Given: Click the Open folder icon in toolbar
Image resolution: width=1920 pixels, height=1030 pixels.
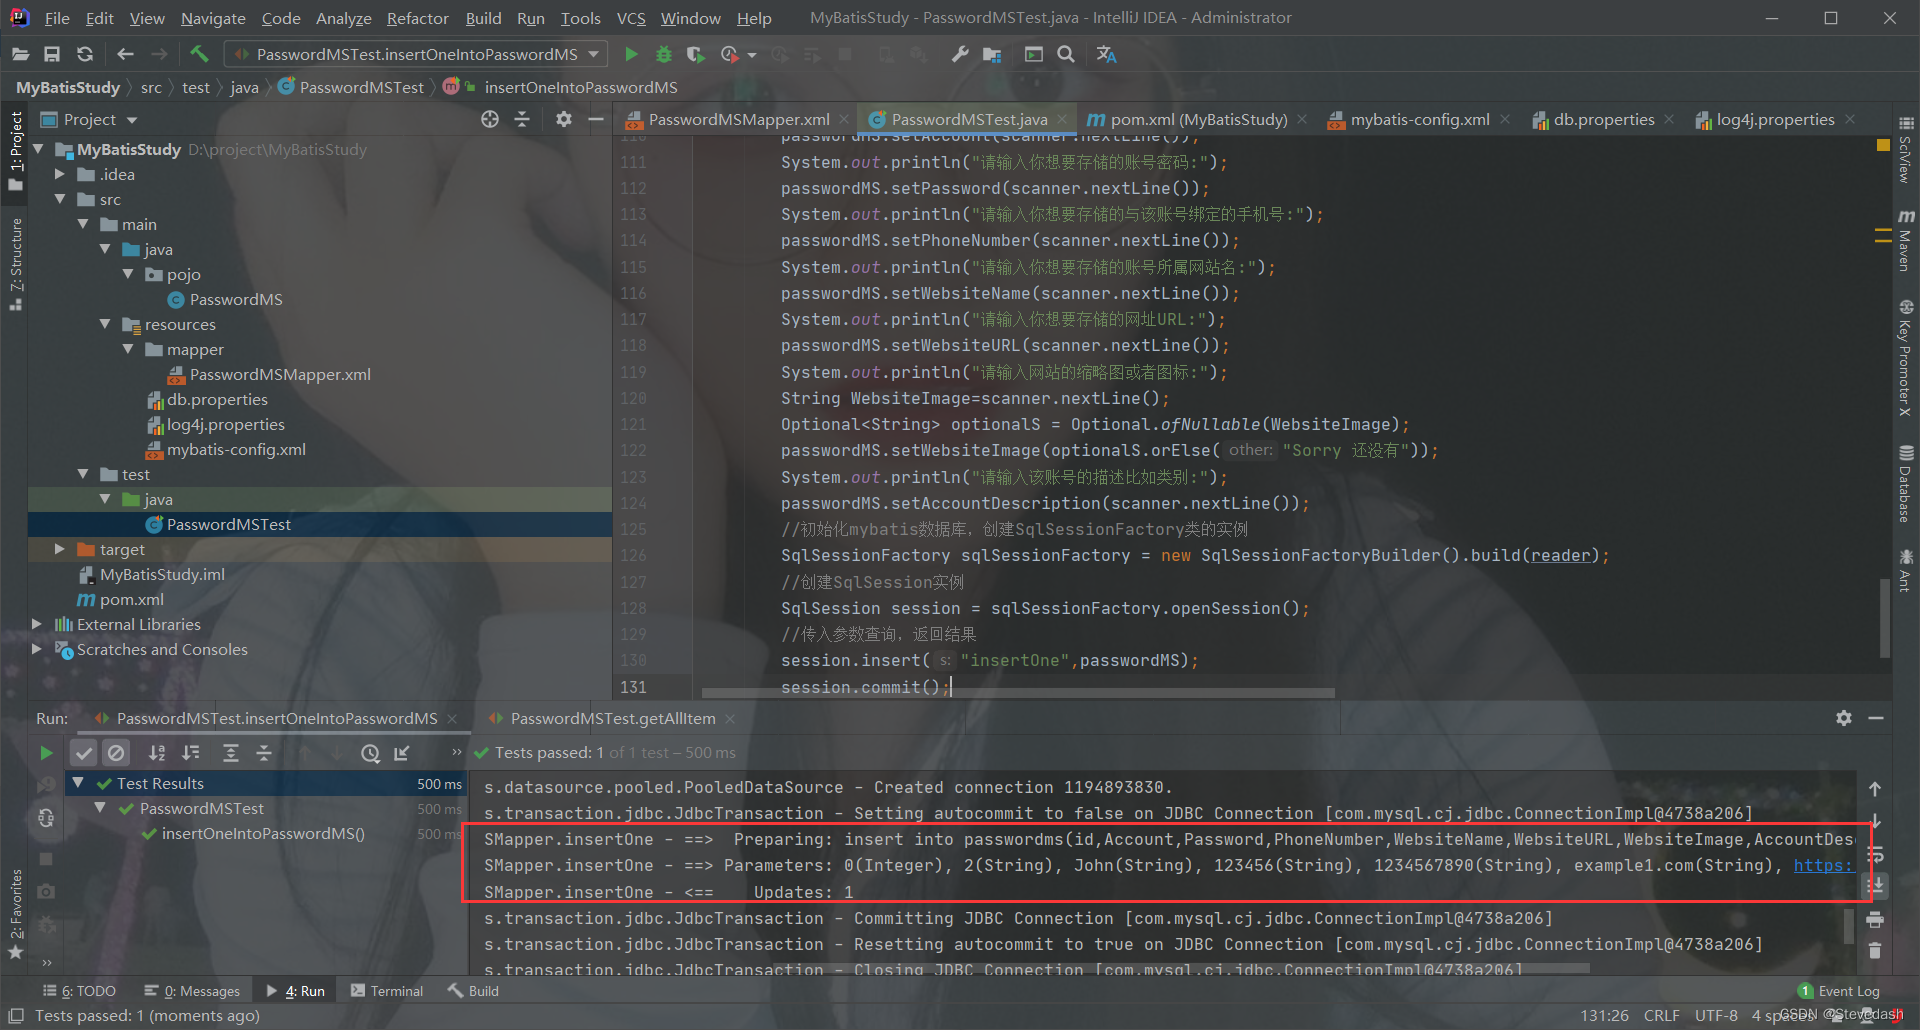Looking at the screenshot, I should 20,54.
